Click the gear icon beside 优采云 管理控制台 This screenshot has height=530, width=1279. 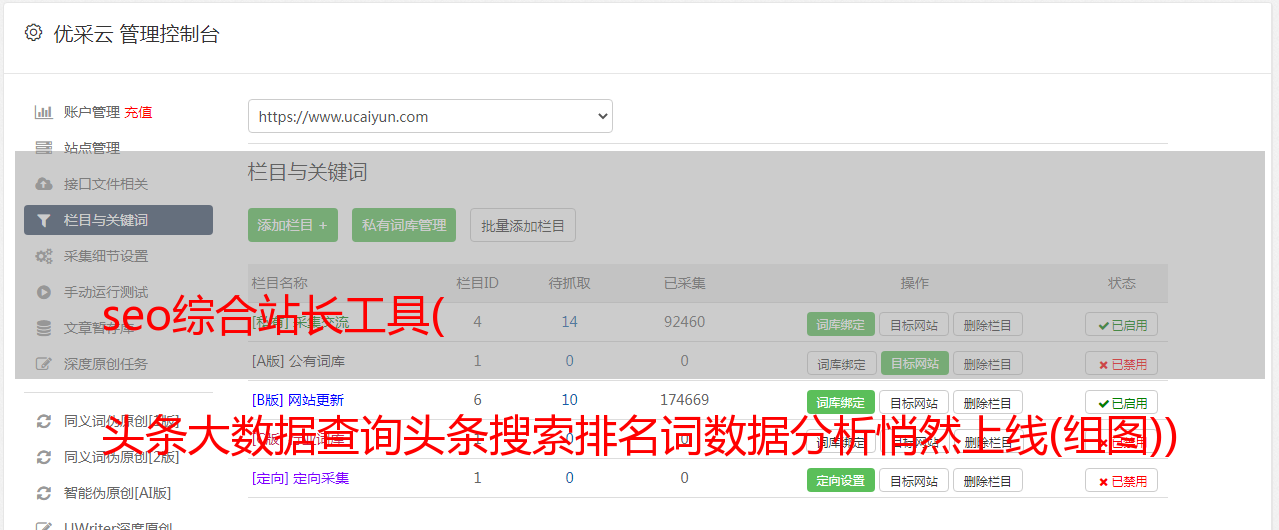coord(33,32)
